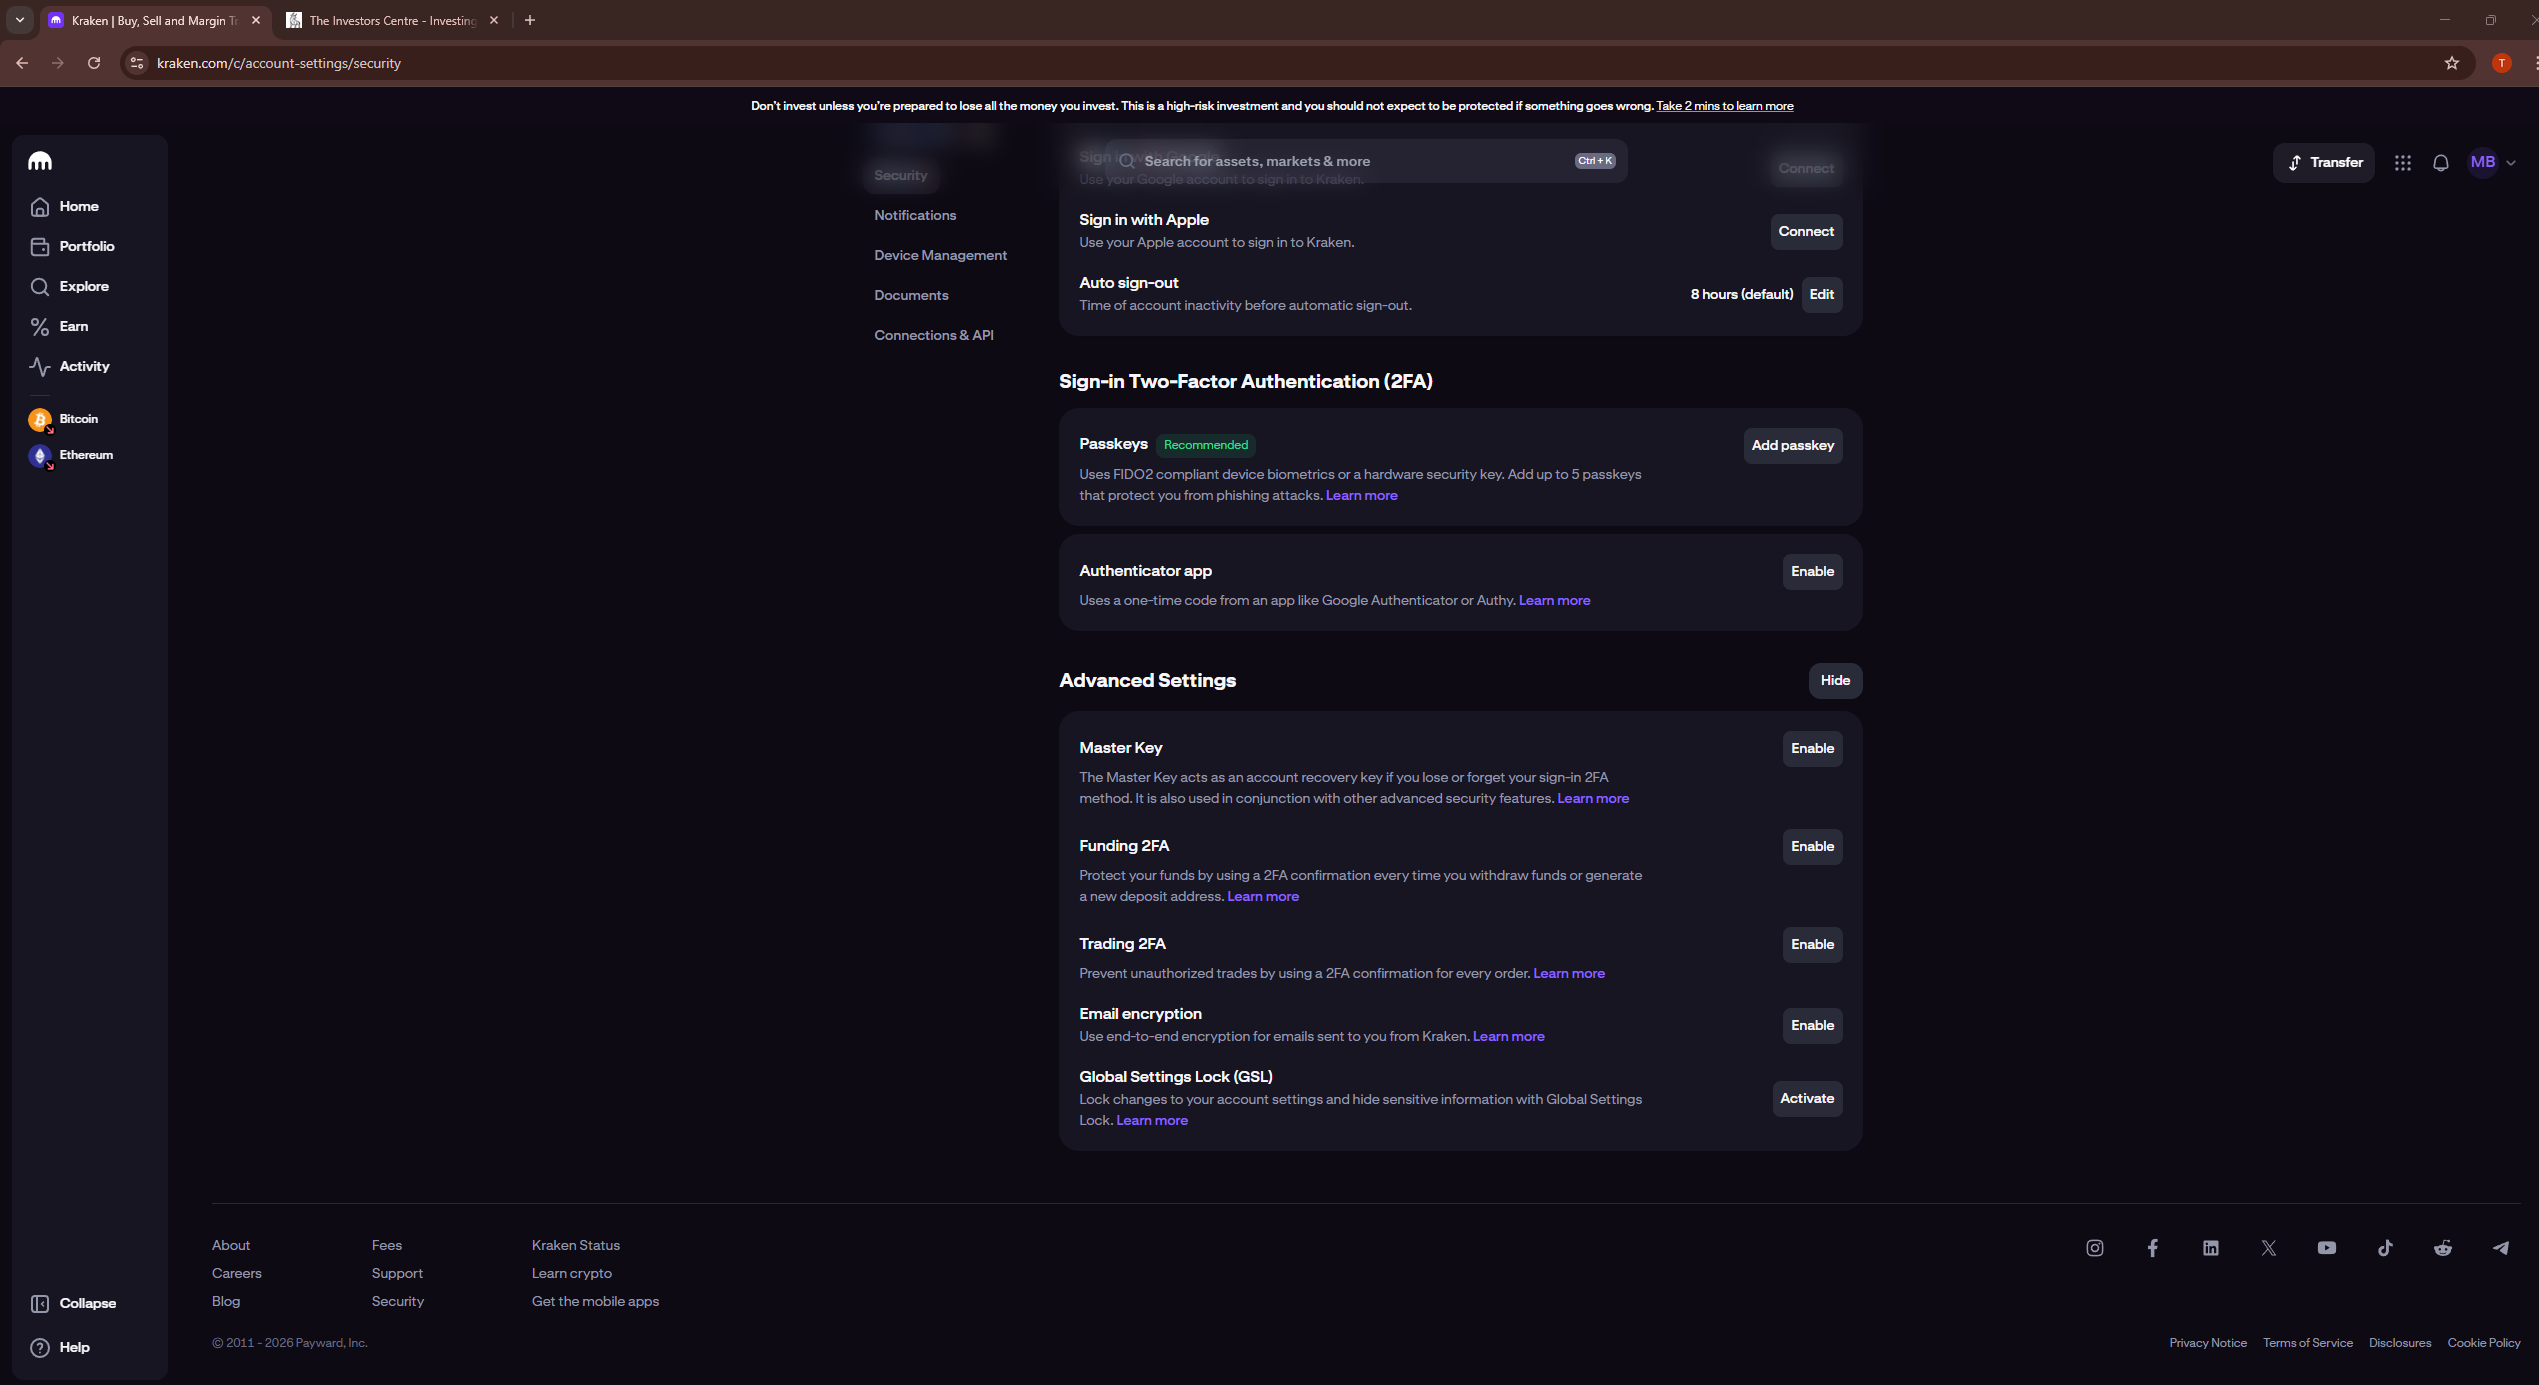Go to Portfolio in sidebar
Image resolution: width=2539 pixels, height=1385 pixels.
coord(86,247)
